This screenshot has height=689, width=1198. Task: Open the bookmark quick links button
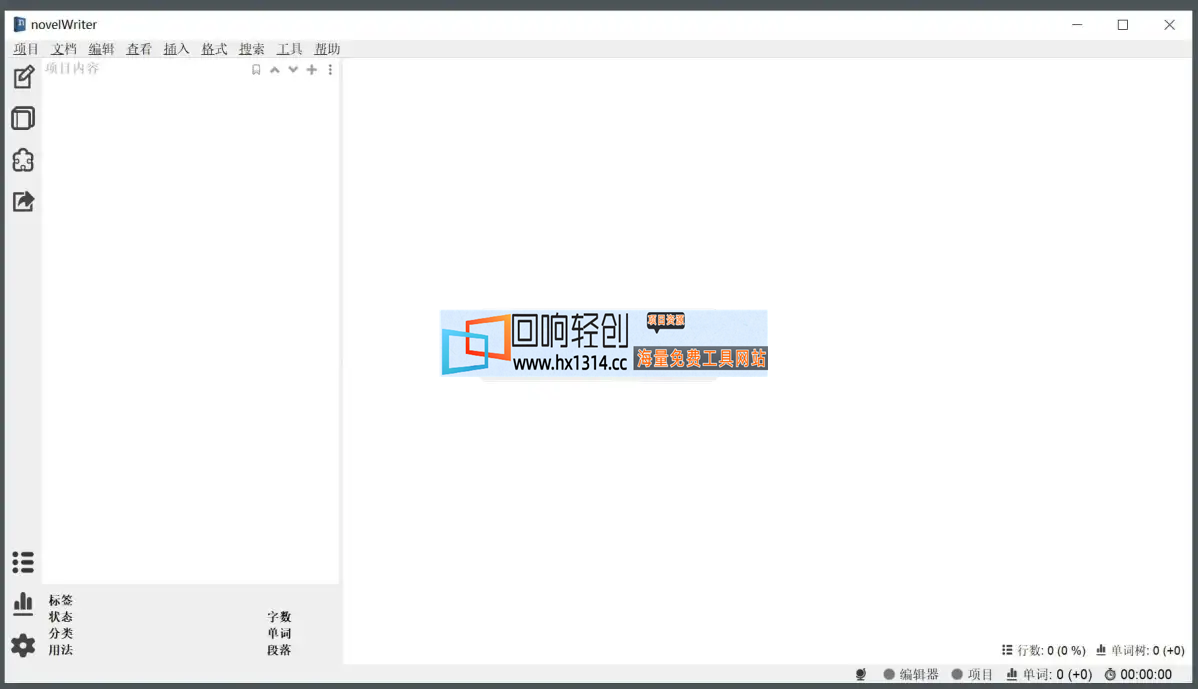[x=256, y=70]
